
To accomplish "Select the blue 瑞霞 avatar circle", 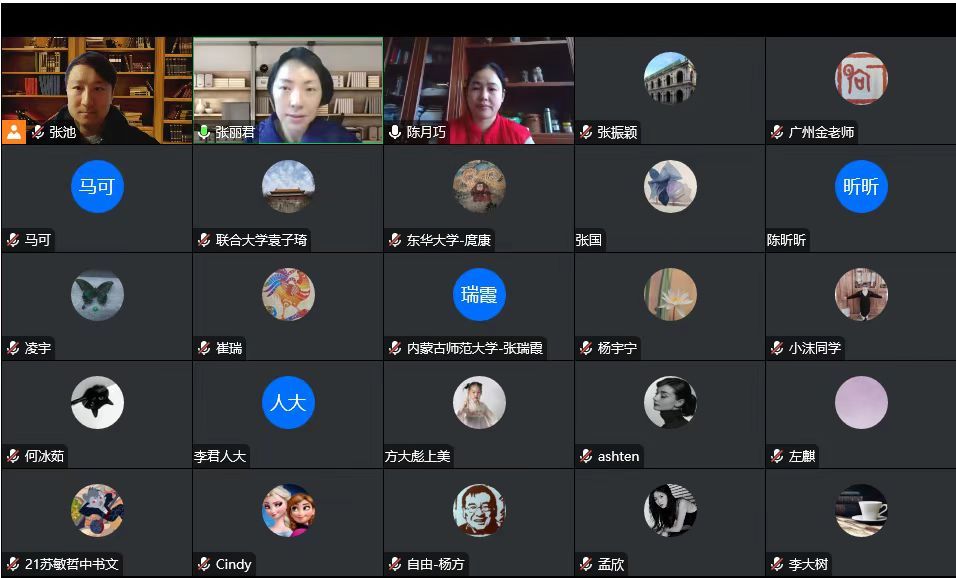I will [479, 294].
